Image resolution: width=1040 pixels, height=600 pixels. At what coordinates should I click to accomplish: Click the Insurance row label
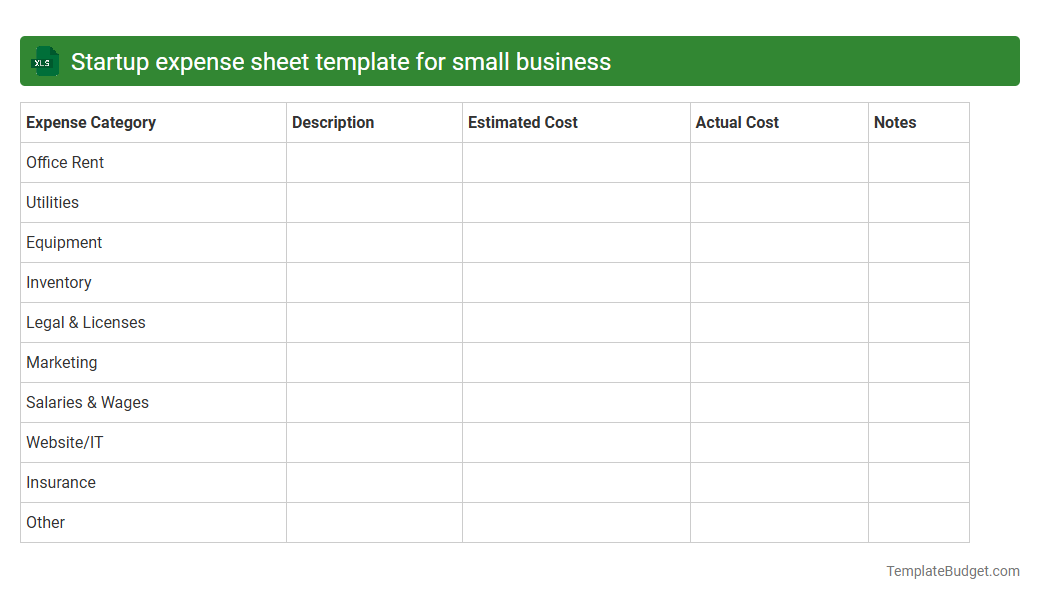click(61, 482)
